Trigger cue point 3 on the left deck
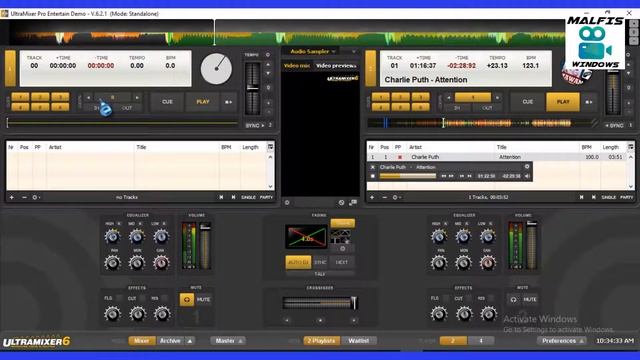The height and width of the screenshot is (360, 640). pos(60,97)
